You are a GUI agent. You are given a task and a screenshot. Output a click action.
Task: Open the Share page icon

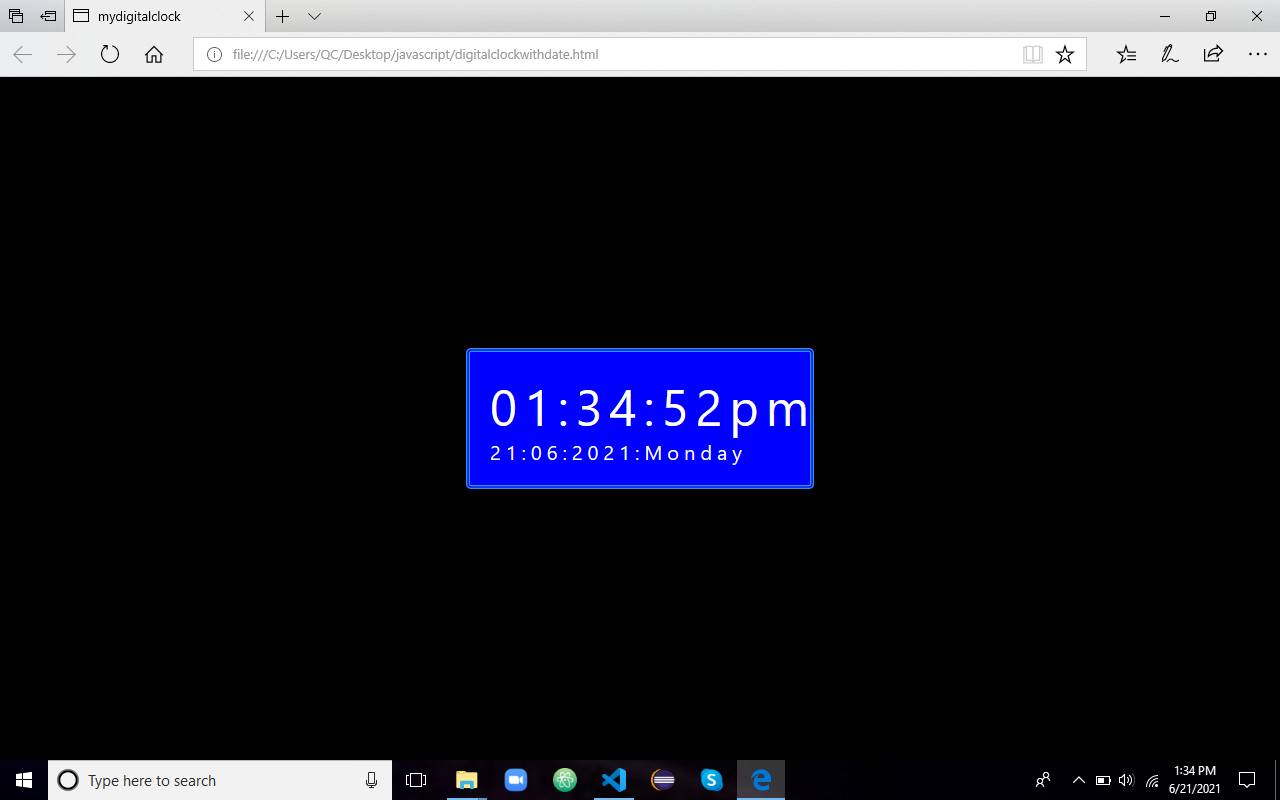click(1213, 55)
